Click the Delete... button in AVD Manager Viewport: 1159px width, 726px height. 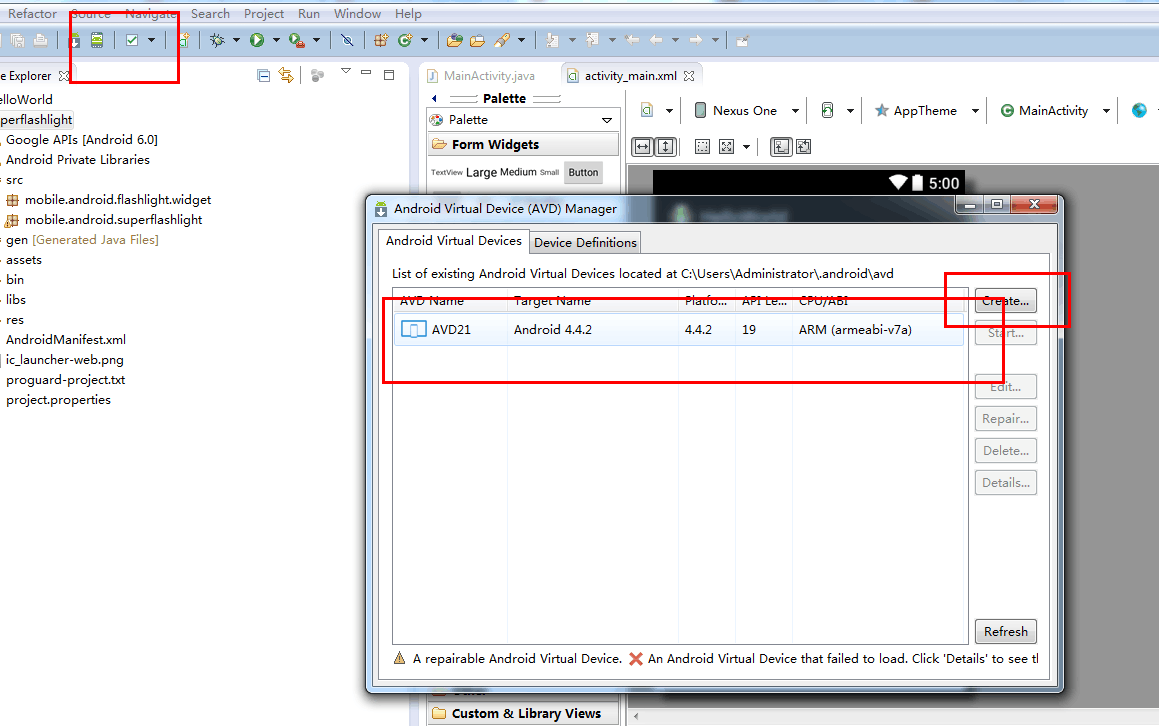pyautogui.click(x=1005, y=450)
